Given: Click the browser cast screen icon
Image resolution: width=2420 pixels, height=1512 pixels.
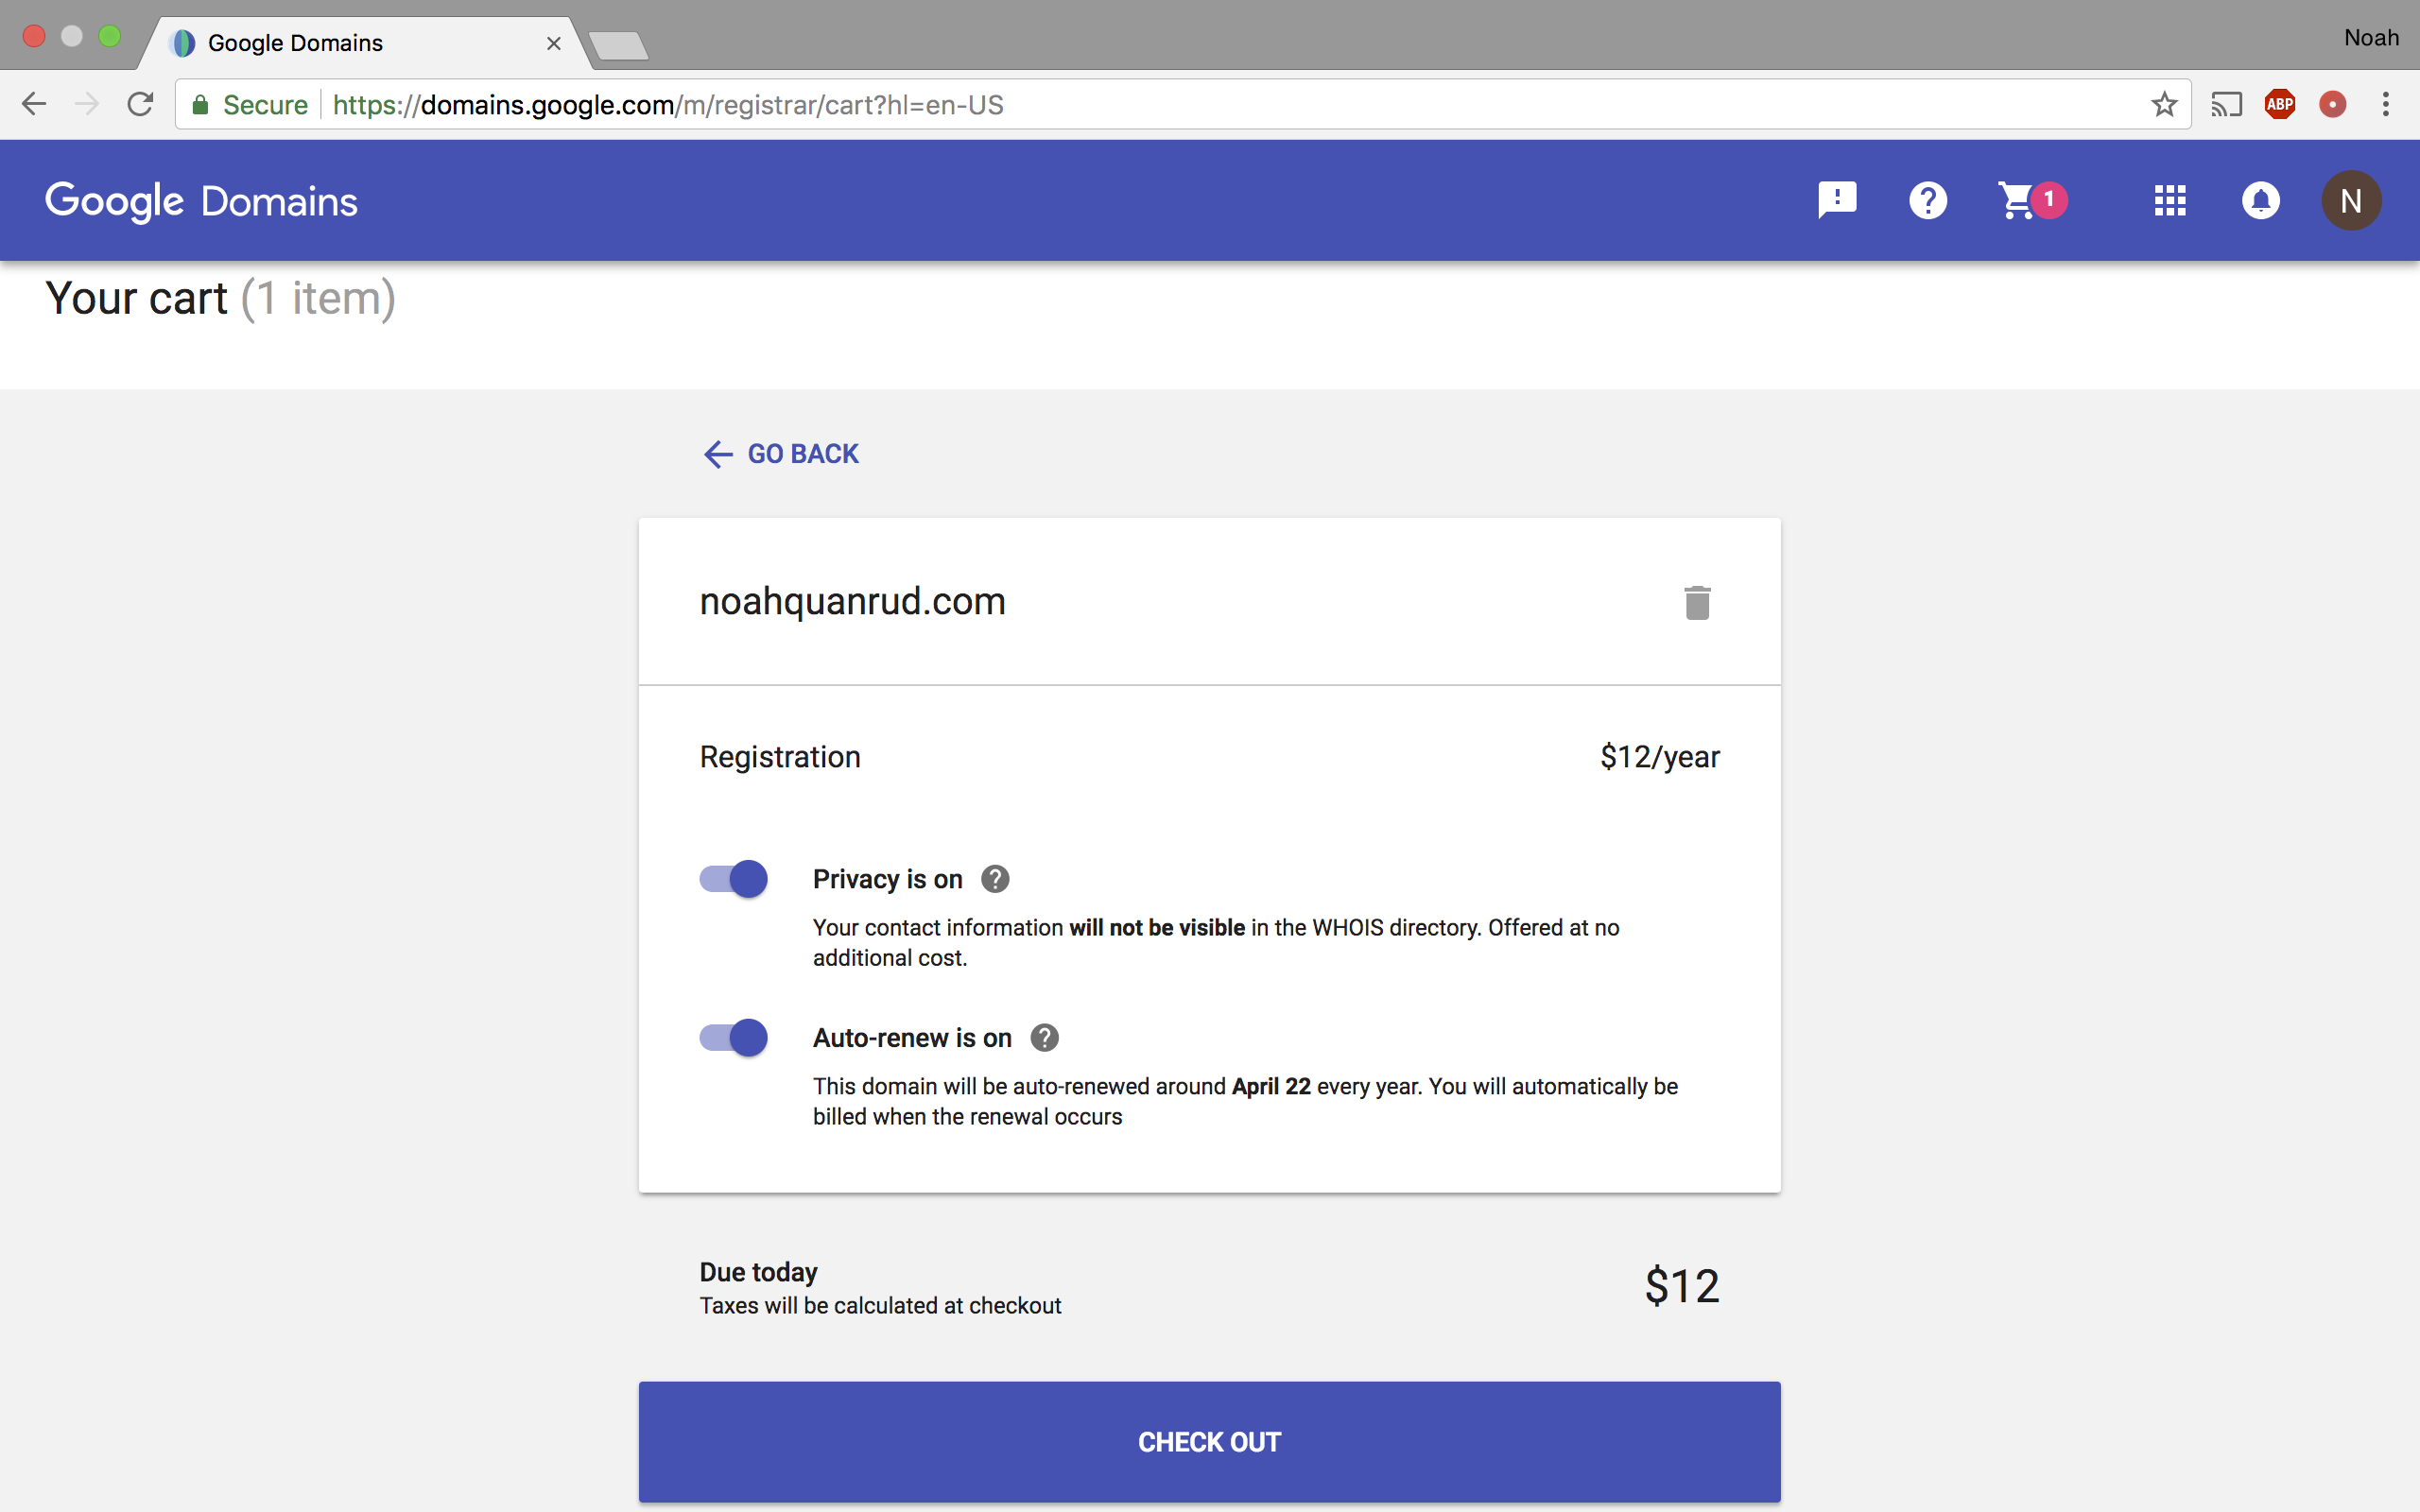Looking at the screenshot, I should (2226, 105).
